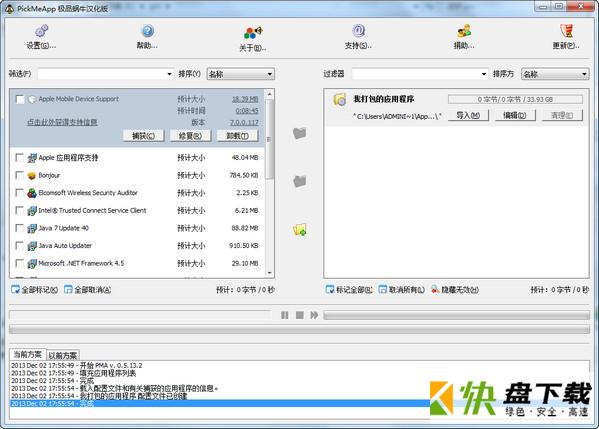Click the Apple Mobile Device Support icon
599x429 pixels.
point(32,99)
